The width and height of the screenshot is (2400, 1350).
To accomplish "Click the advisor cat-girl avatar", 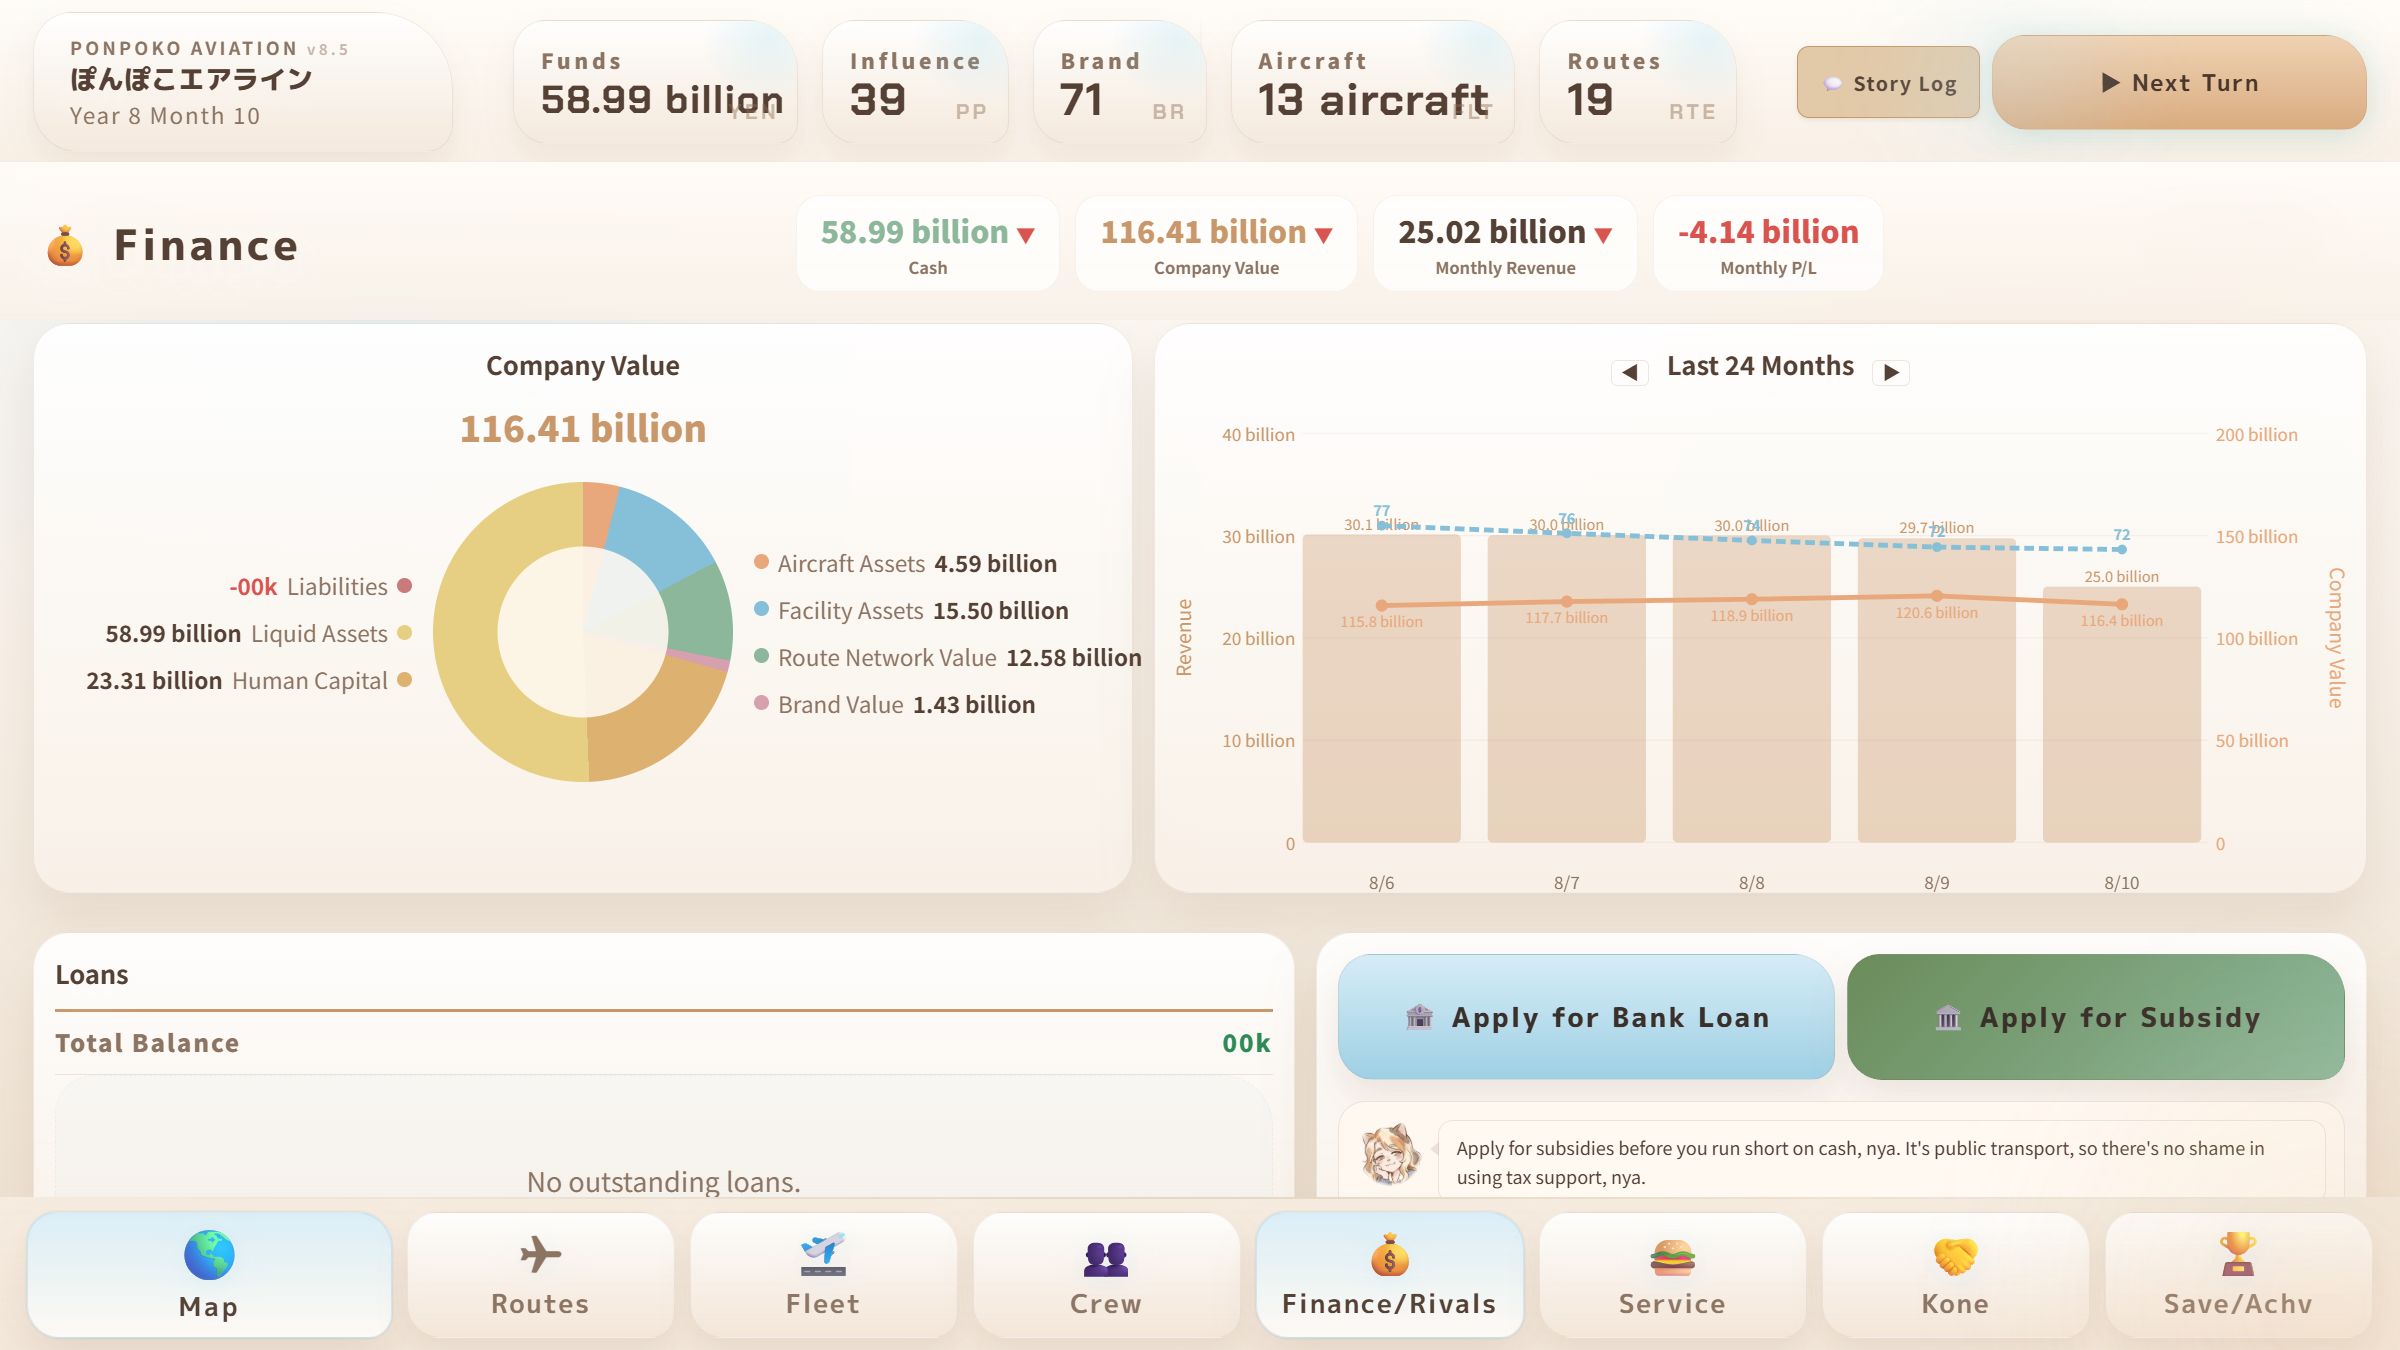I will (x=1391, y=1155).
